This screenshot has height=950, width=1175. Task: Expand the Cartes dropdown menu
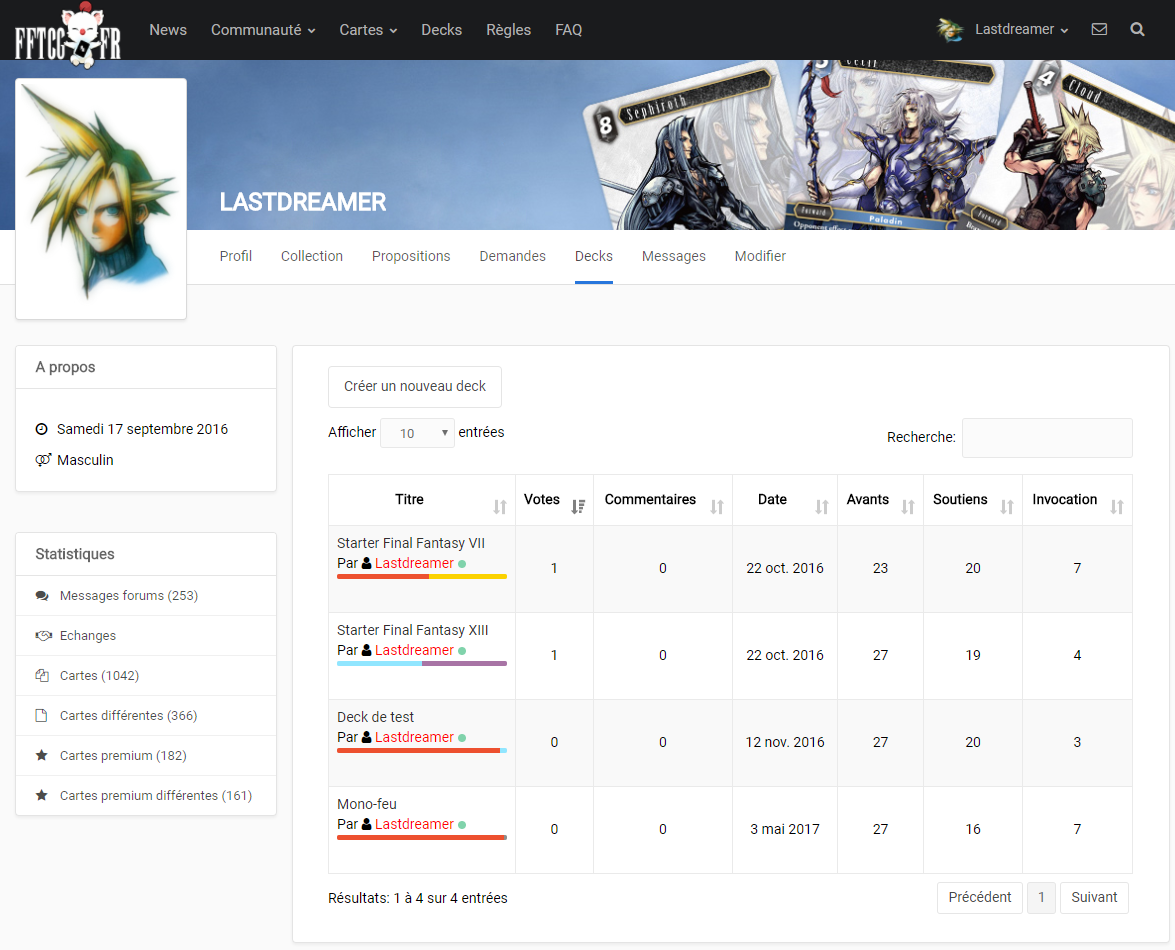pyautogui.click(x=368, y=30)
